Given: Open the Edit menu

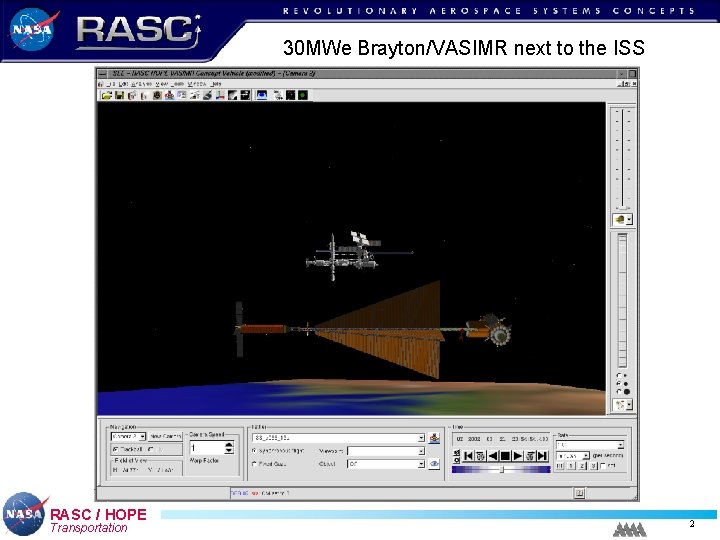Looking at the screenshot, I should [x=124, y=84].
